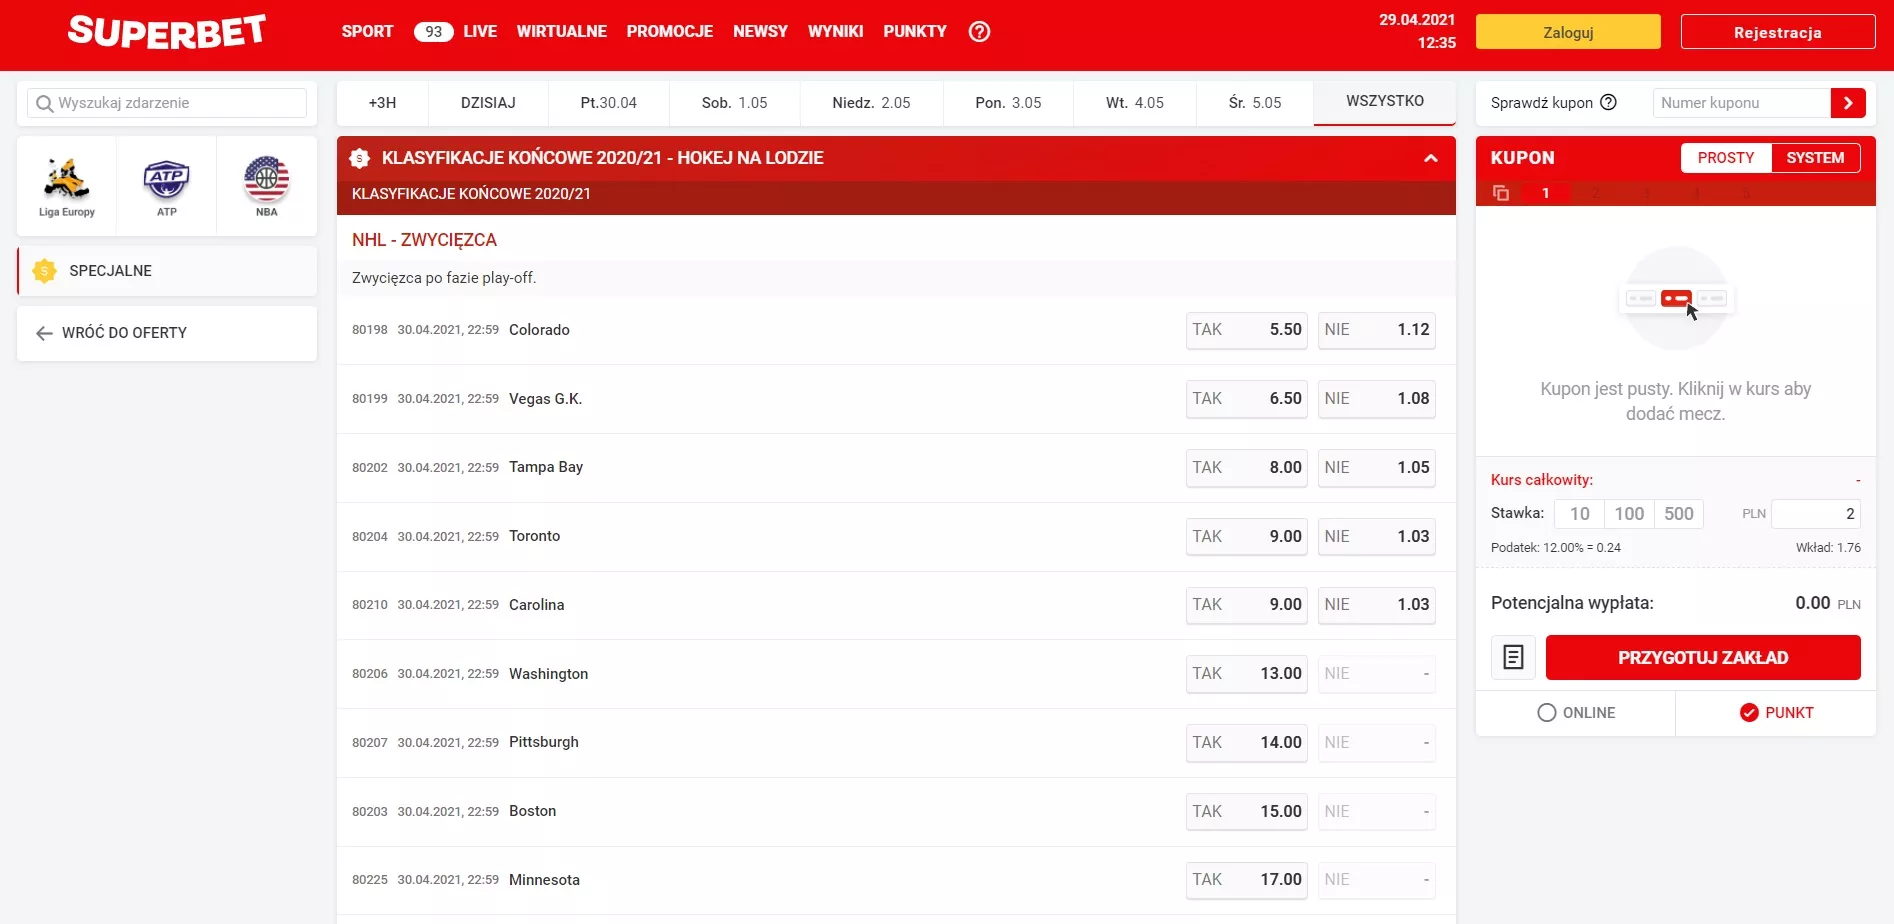This screenshot has width=1894, height=924.
Task: Bet TAK 9.00 on Carolina
Action: click(1247, 605)
